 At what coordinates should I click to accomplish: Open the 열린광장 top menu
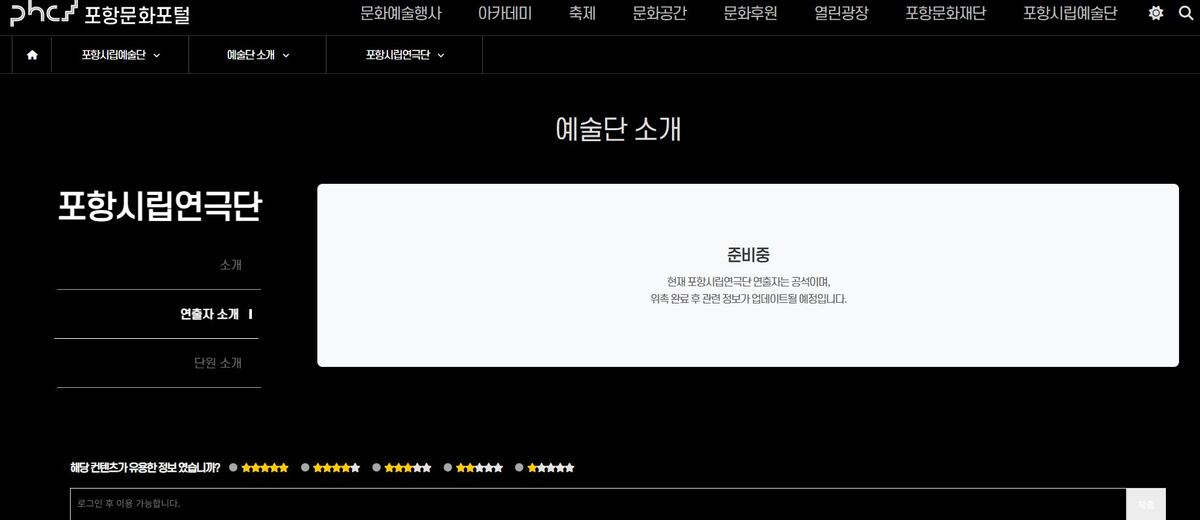[x=841, y=14]
